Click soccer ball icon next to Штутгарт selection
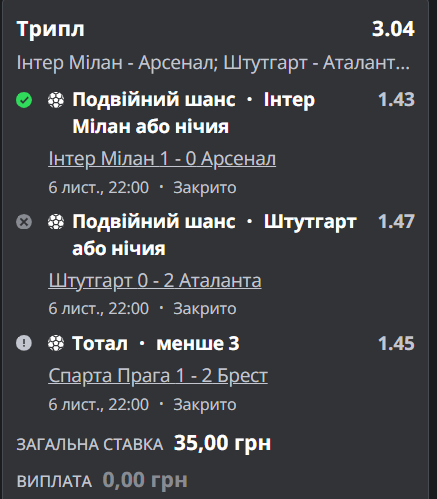 point(56,222)
